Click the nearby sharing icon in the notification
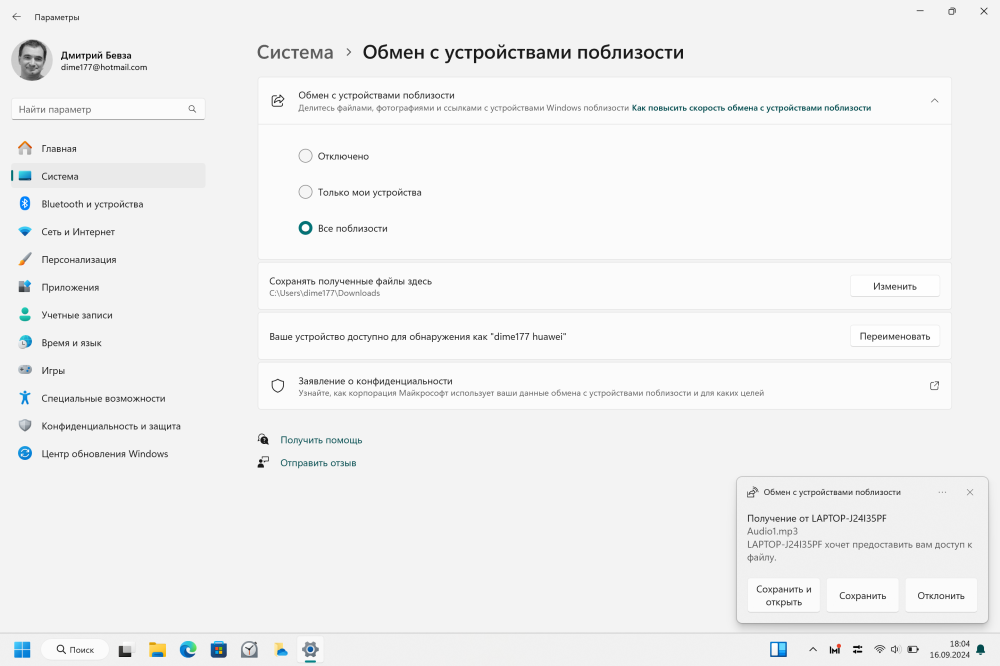The height and width of the screenshot is (666, 1000). 753,492
